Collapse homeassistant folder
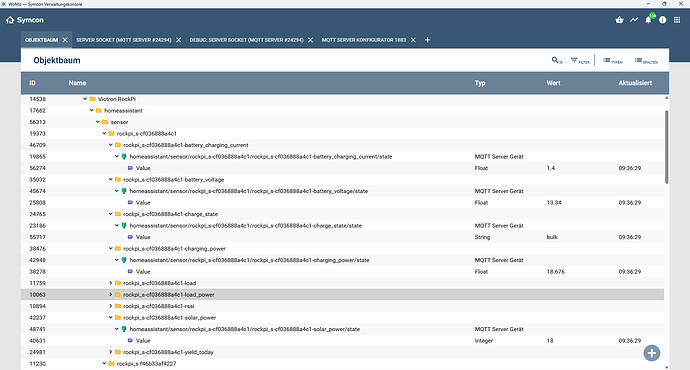The width and height of the screenshot is (690, 370). click(92, 110)
